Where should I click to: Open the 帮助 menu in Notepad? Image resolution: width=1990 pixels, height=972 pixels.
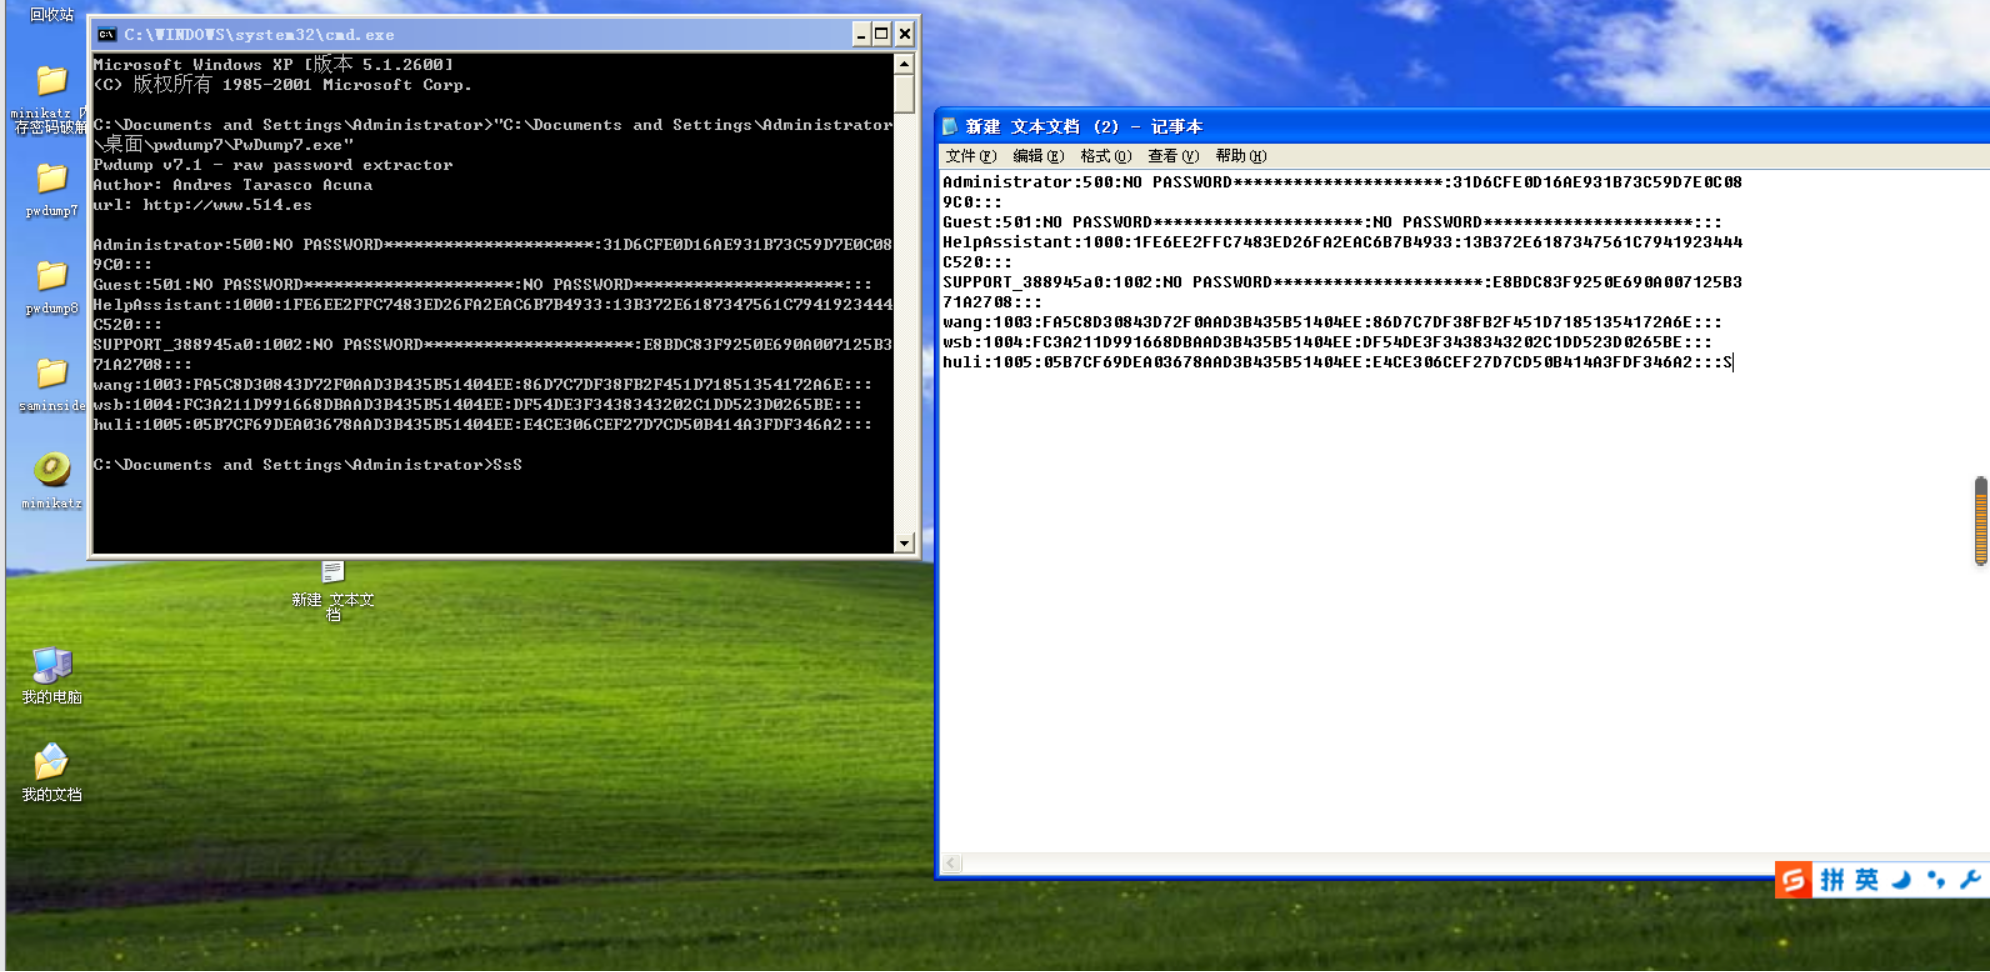(1241, 156)
